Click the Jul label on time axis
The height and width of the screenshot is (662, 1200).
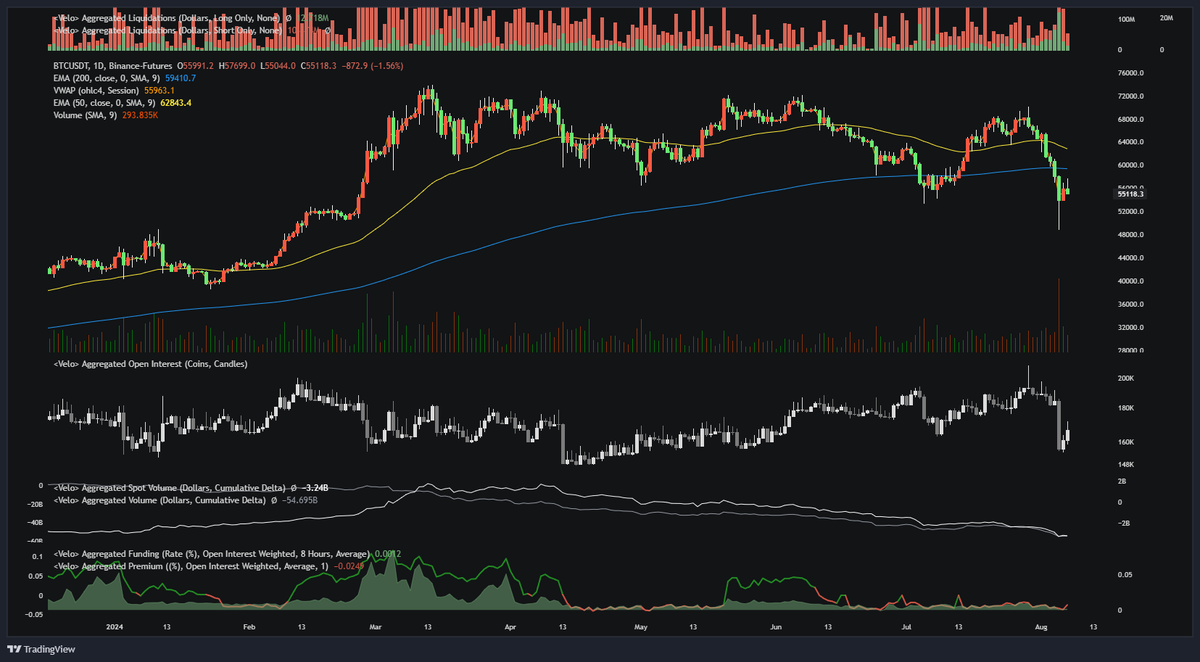tap(907, 629)
